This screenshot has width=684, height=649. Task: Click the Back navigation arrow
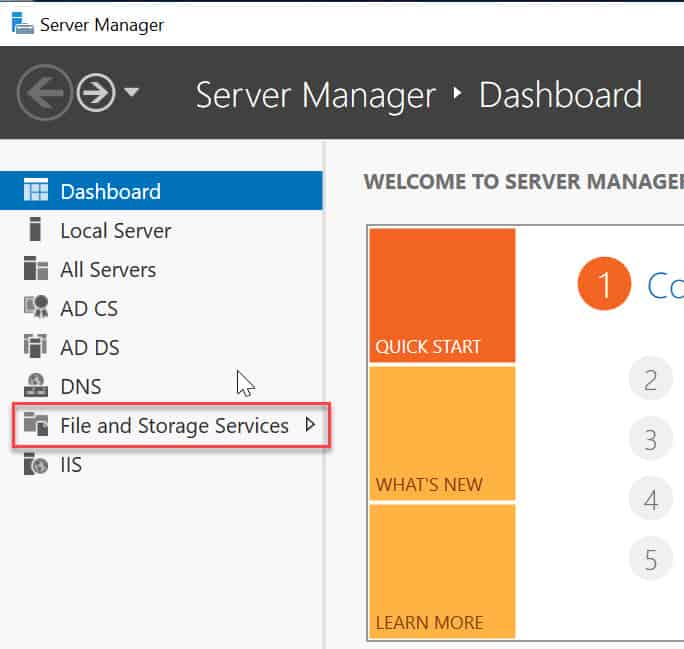tap(44, 92)
